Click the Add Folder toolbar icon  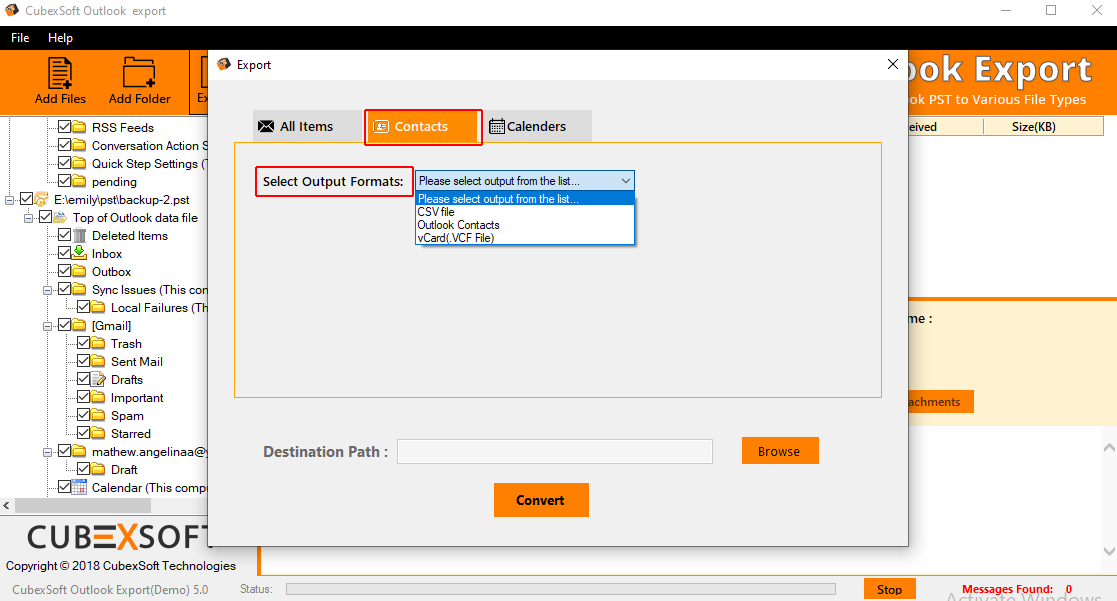coord(139,74)
